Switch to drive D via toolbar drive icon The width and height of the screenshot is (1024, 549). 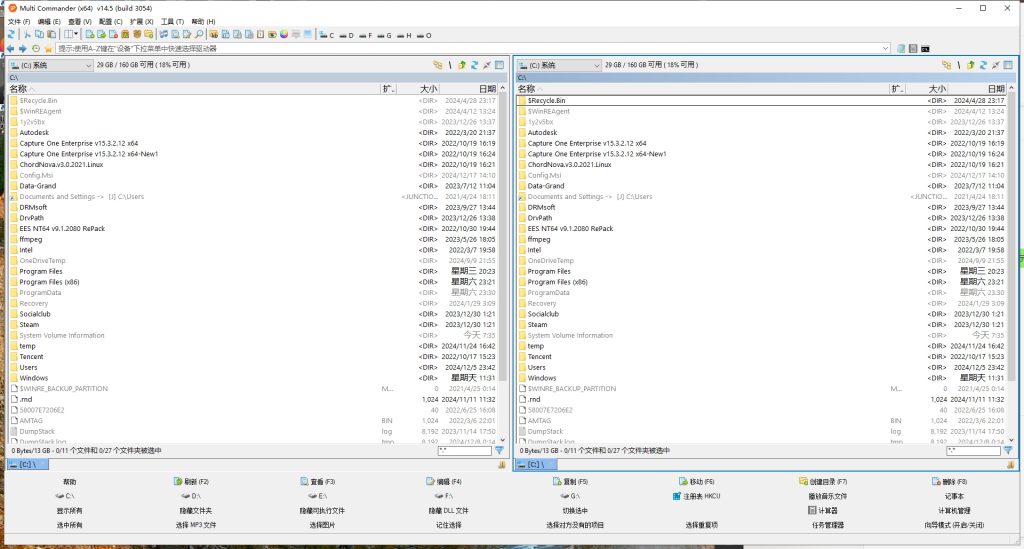pyautogui.click(x=346, y=35)
